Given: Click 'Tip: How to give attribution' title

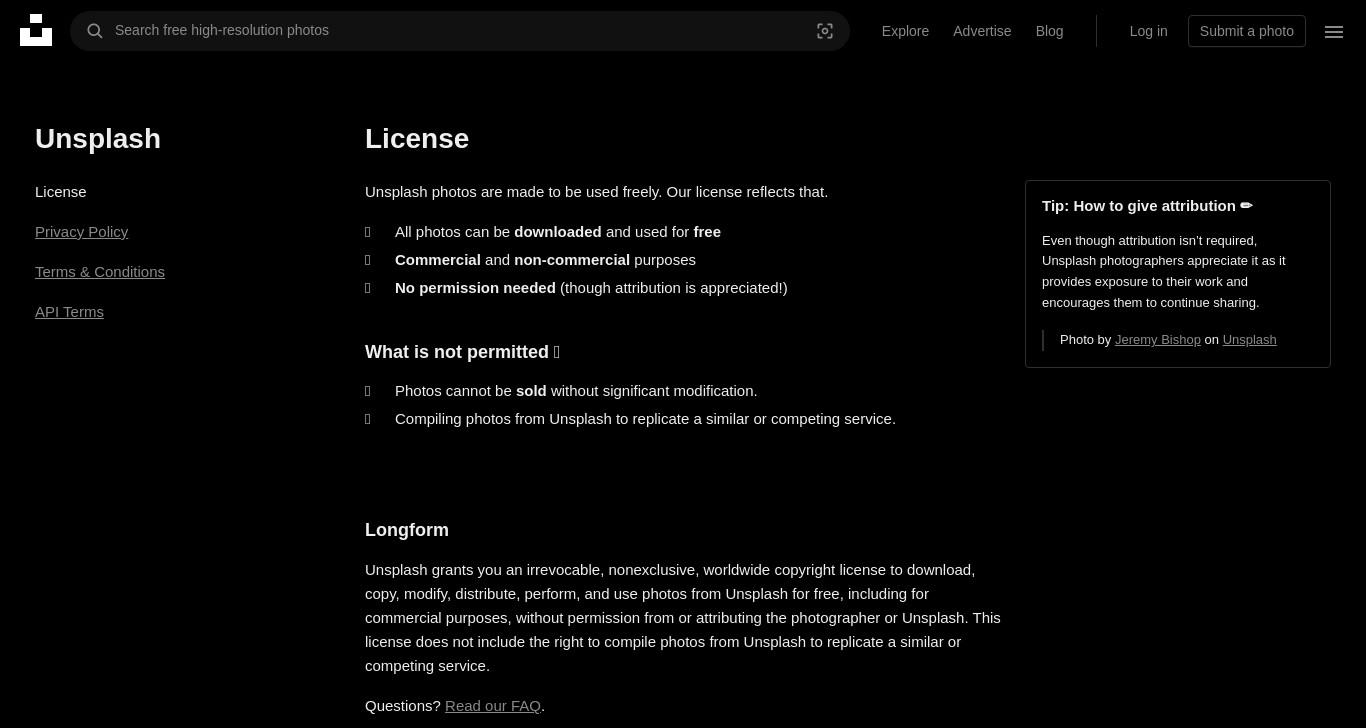Looking at the screenshot, I should 1147,206.
